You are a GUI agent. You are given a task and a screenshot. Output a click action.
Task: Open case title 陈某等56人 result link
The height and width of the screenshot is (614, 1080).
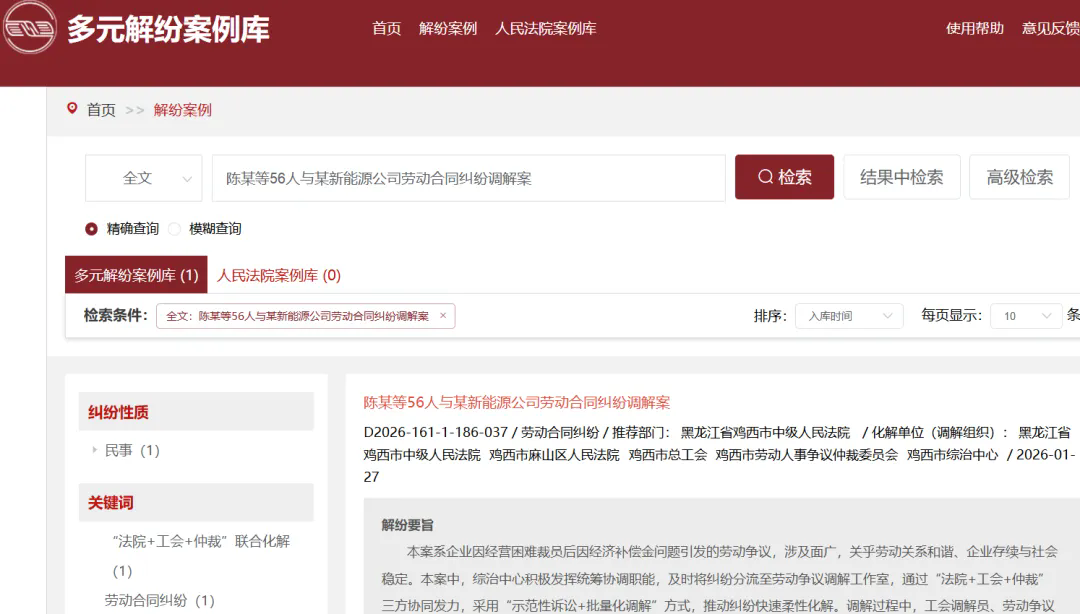click(516, 403)
